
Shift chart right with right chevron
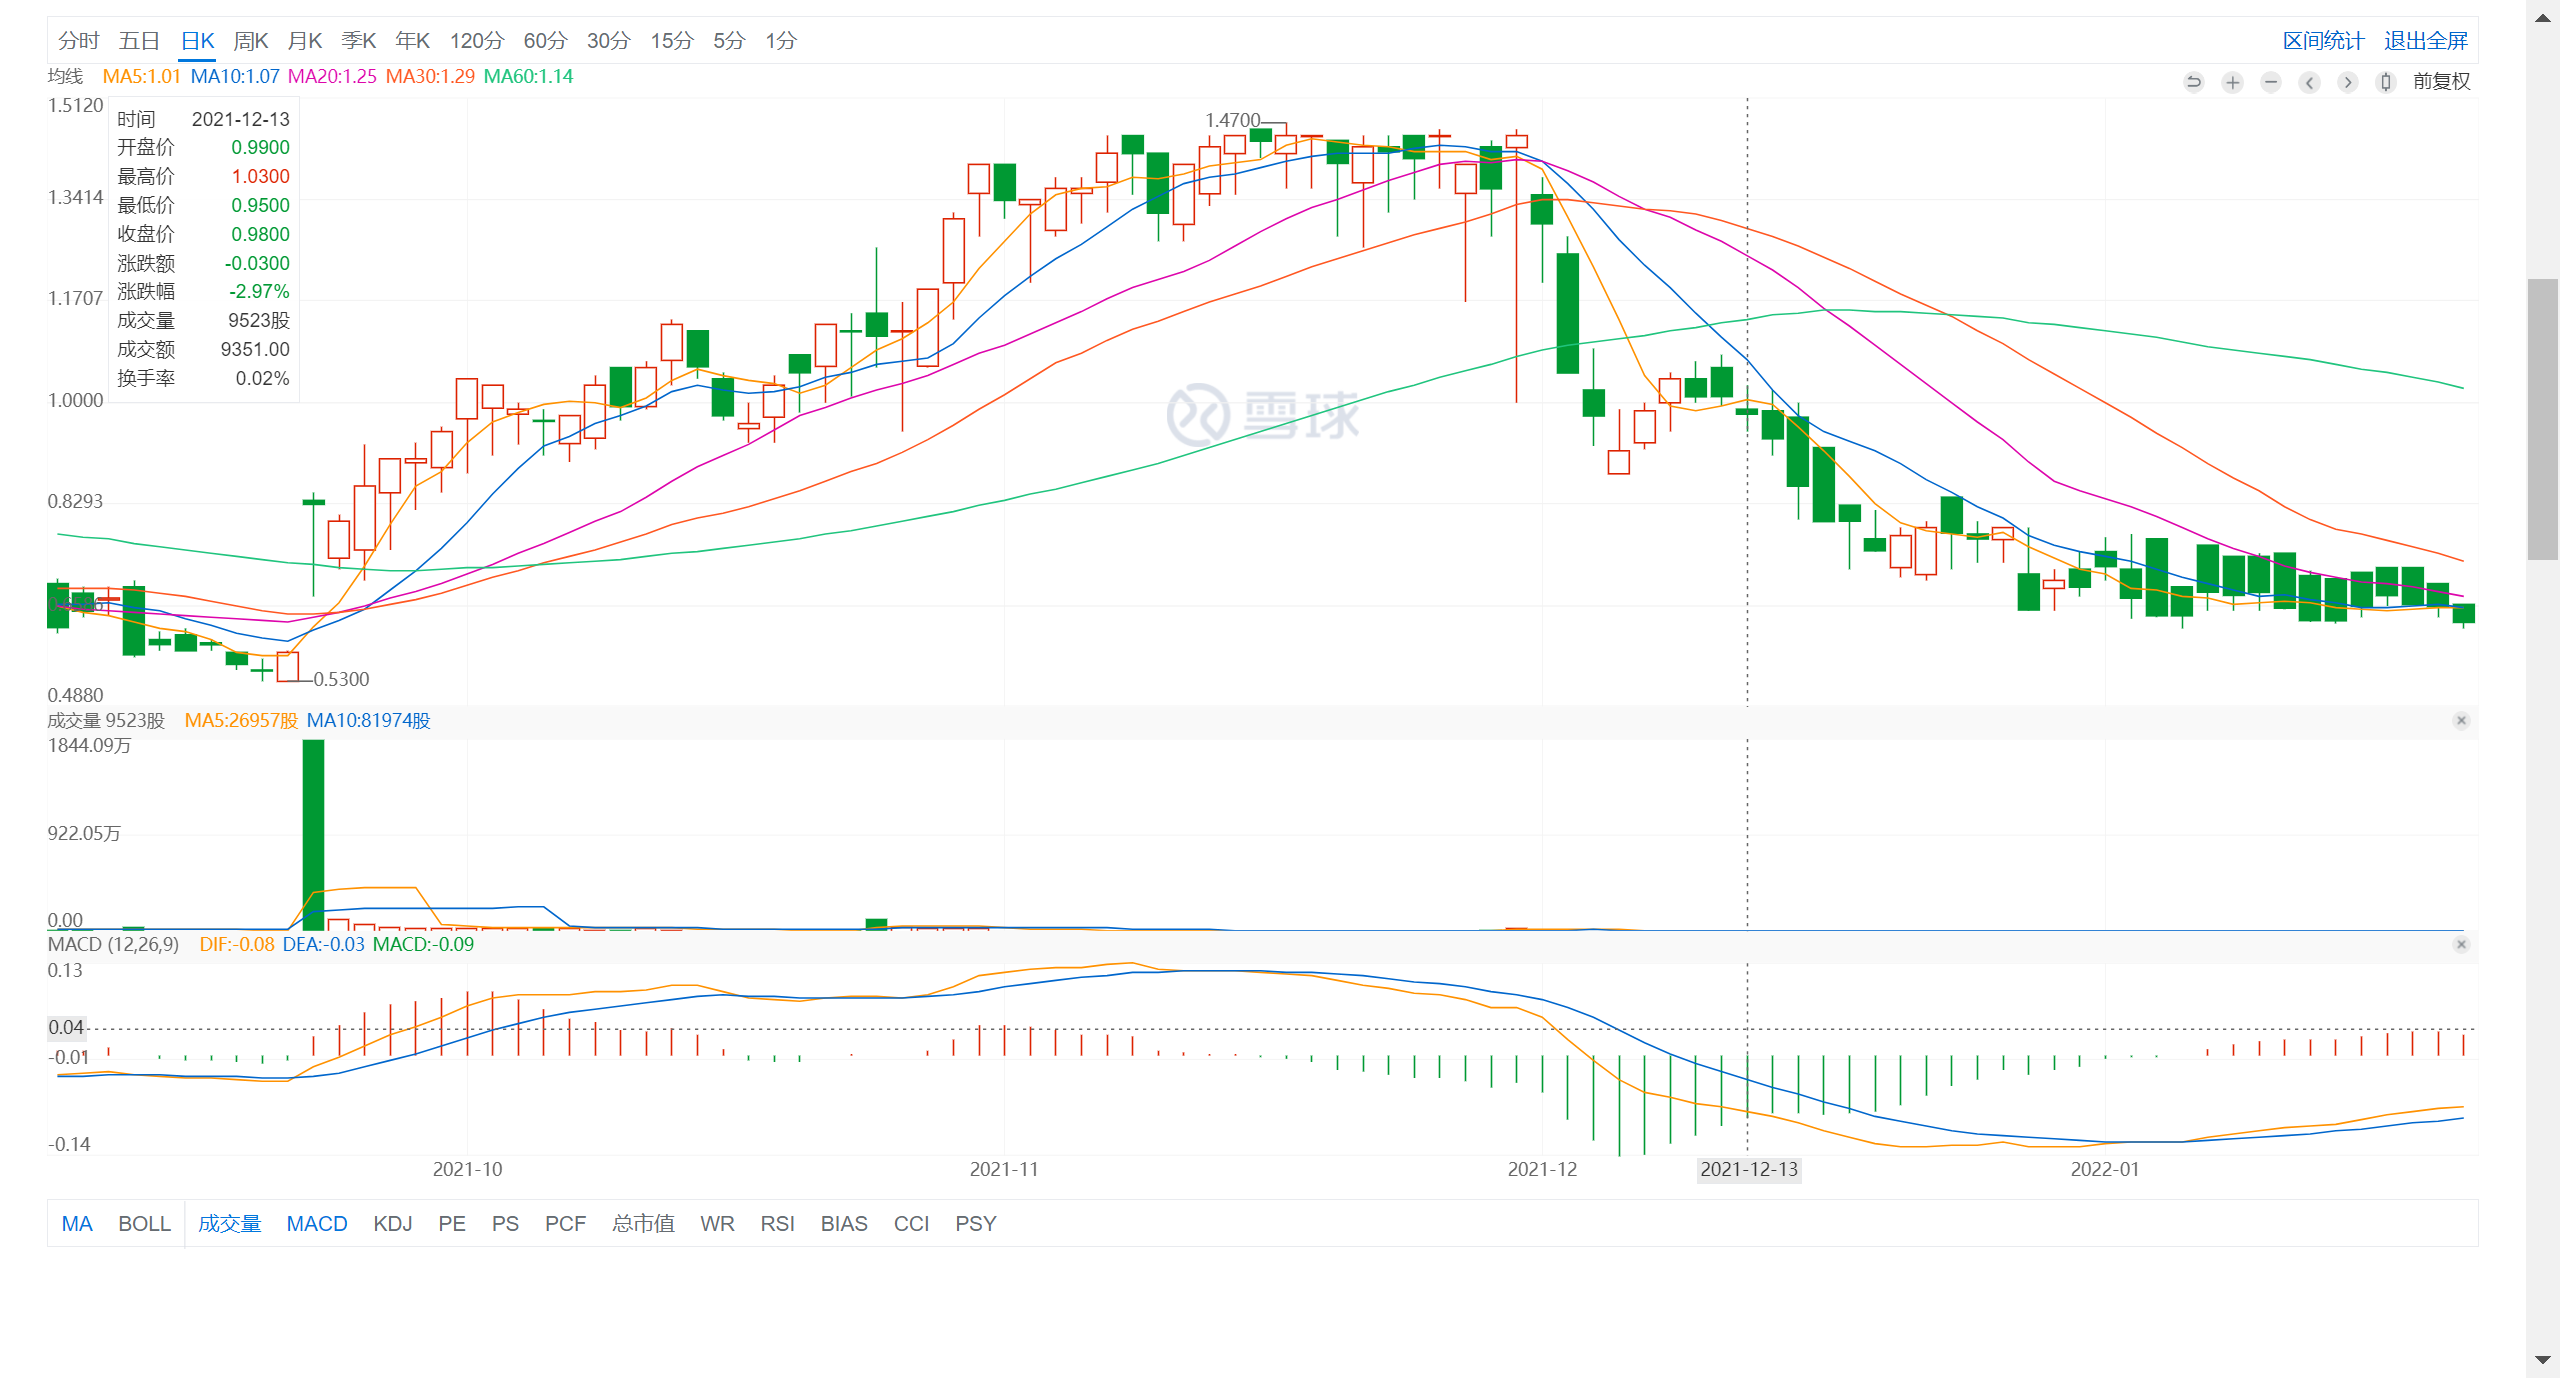(2348, 82)
